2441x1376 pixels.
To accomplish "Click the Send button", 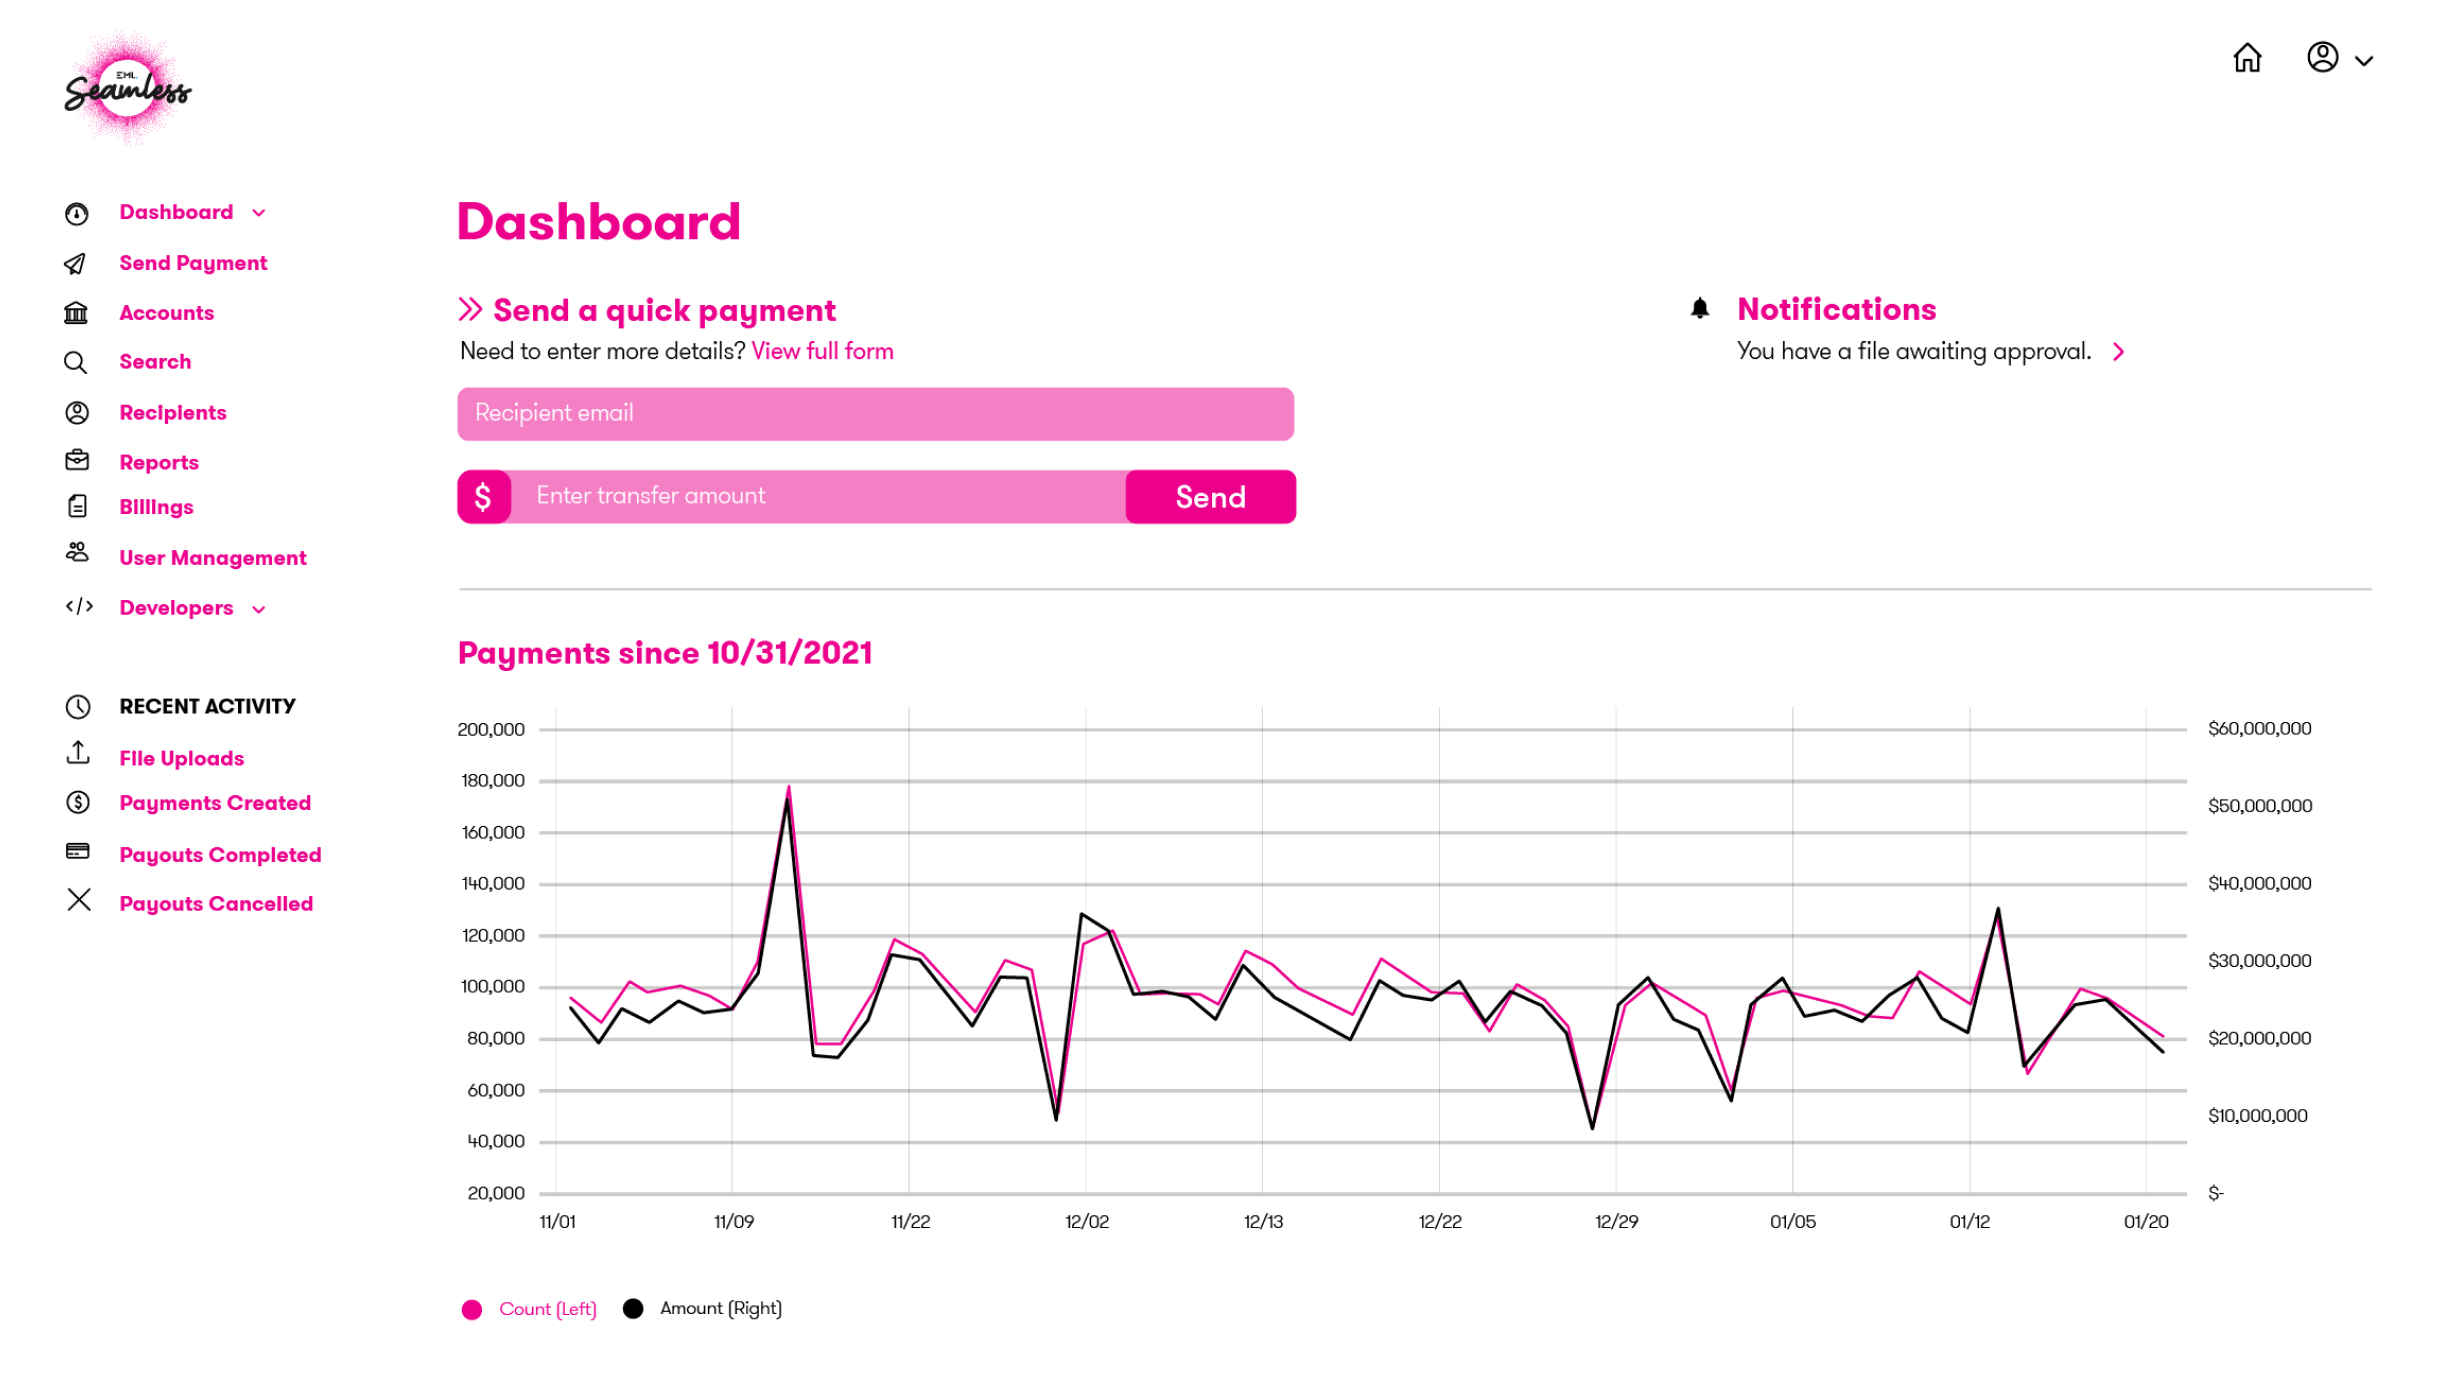I will (x=1210, y=497).
